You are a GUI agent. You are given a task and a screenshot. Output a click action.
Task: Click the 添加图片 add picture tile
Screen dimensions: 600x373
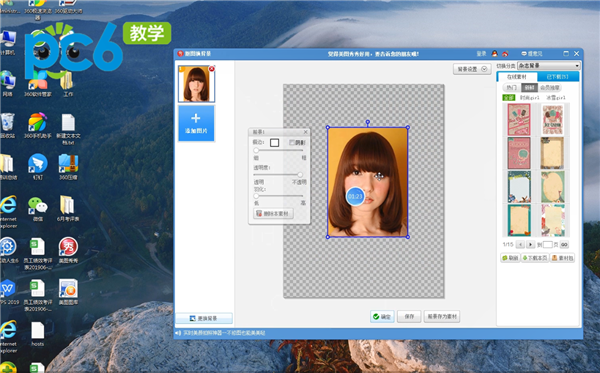196,123
